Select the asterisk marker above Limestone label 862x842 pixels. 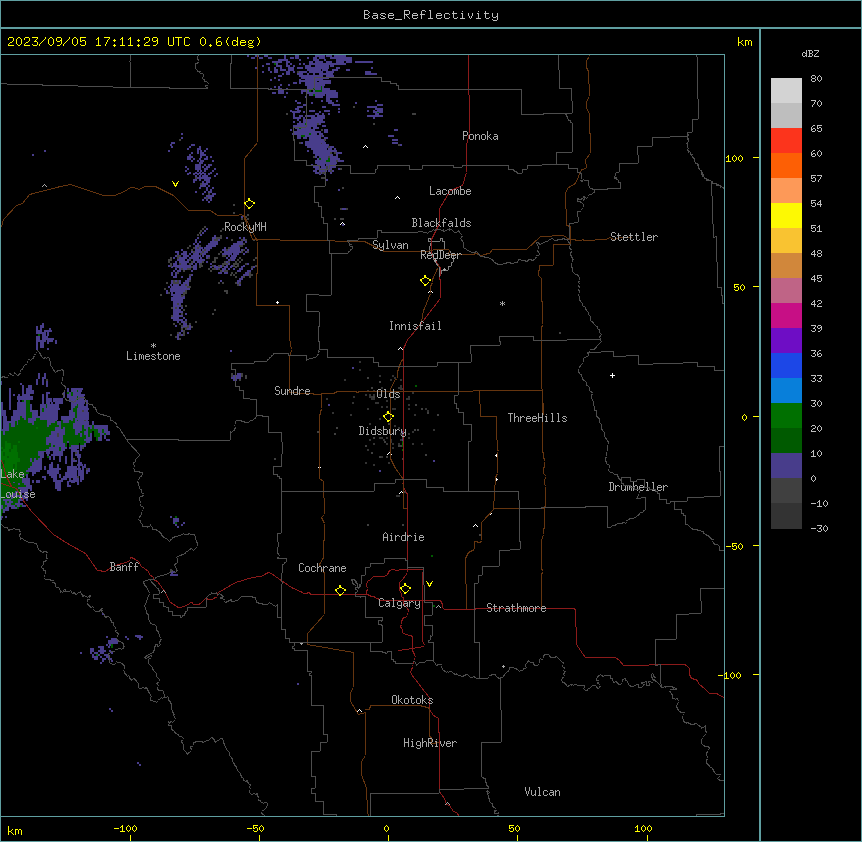tap(153, 346)
